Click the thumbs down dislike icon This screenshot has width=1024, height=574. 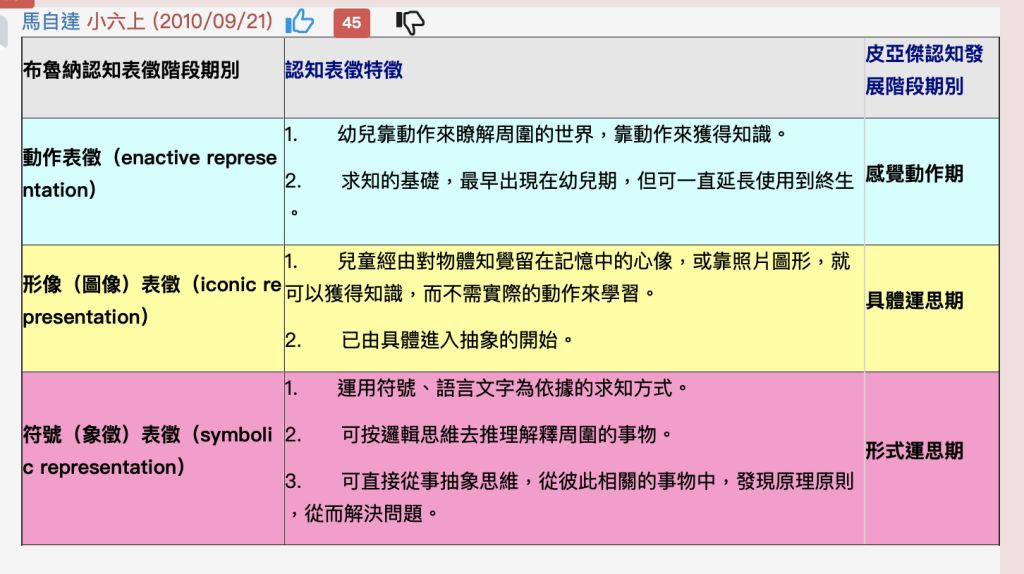click(x=410, y=22)
